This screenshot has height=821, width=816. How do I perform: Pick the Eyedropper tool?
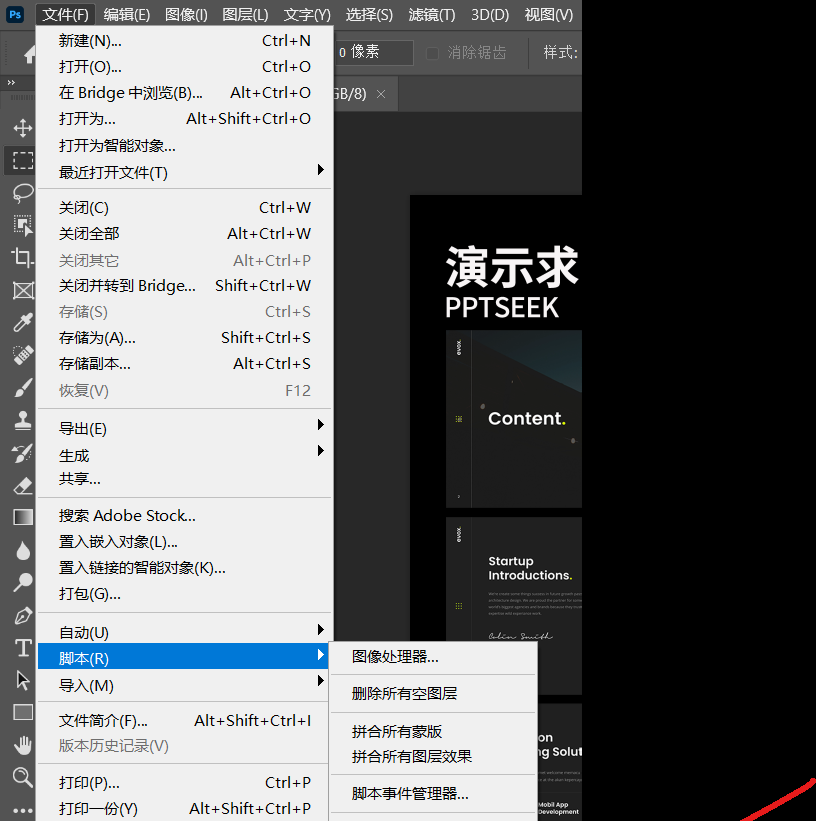22,323
